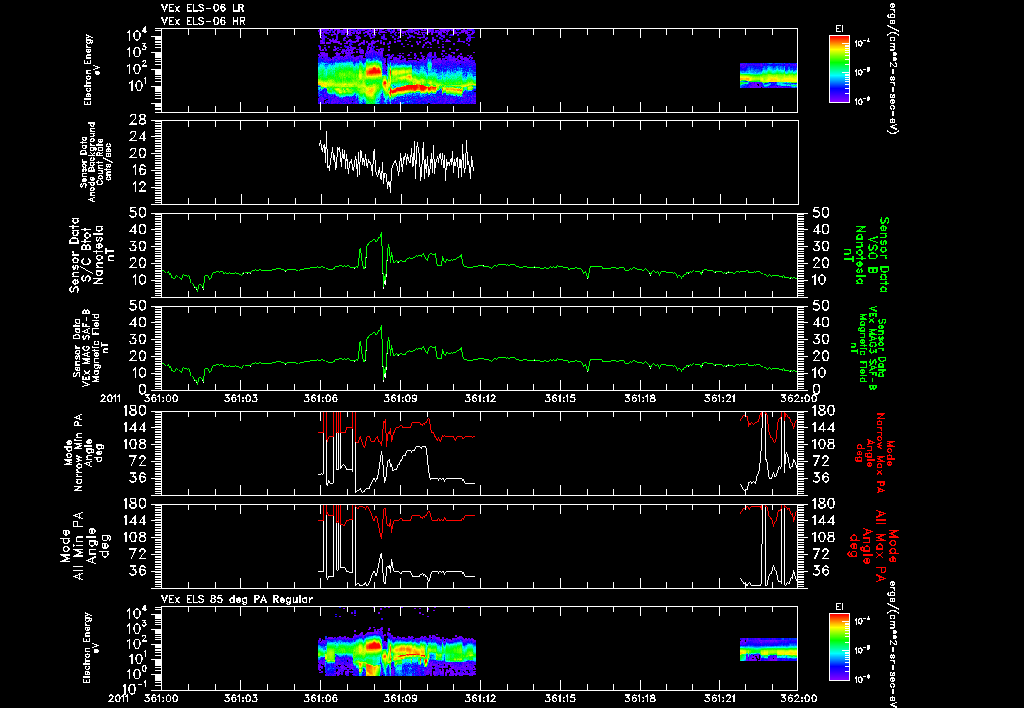
Task: Click '361:15' on the middle time axis
Action: (560, 398)
